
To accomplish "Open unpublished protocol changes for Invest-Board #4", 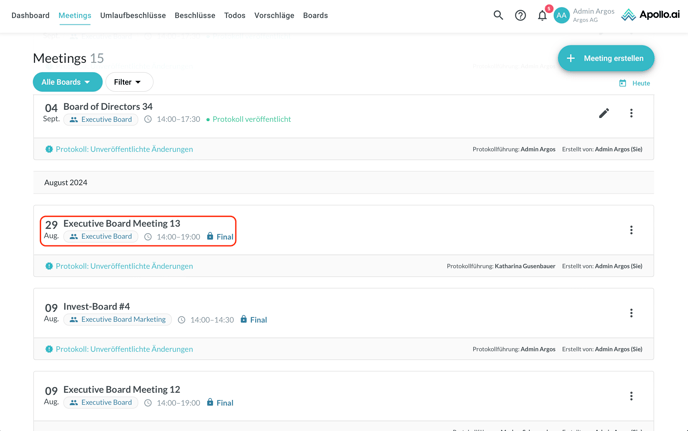I will [x=124, y=349].
